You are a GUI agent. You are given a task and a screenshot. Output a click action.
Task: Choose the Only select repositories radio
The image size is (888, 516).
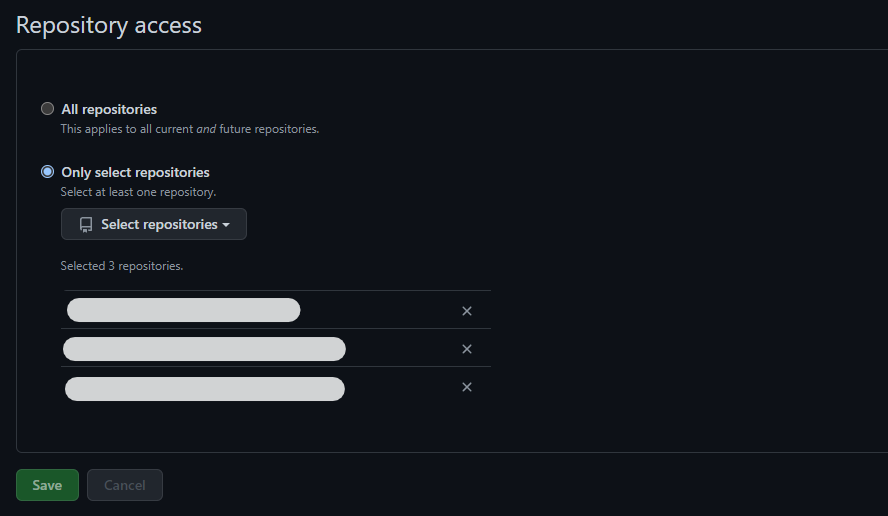[x=47, y=172]
